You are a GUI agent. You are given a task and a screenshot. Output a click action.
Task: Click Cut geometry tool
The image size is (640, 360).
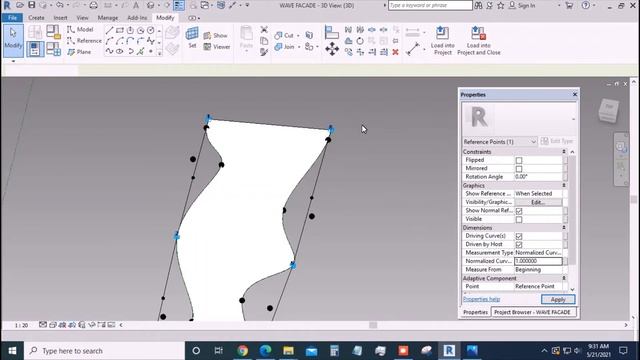284,36
